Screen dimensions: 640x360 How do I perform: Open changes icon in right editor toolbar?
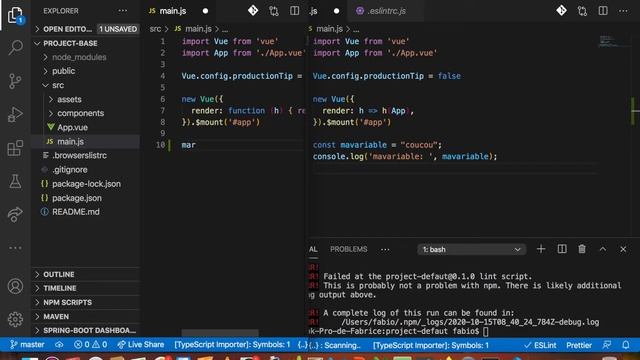point(582,11)
